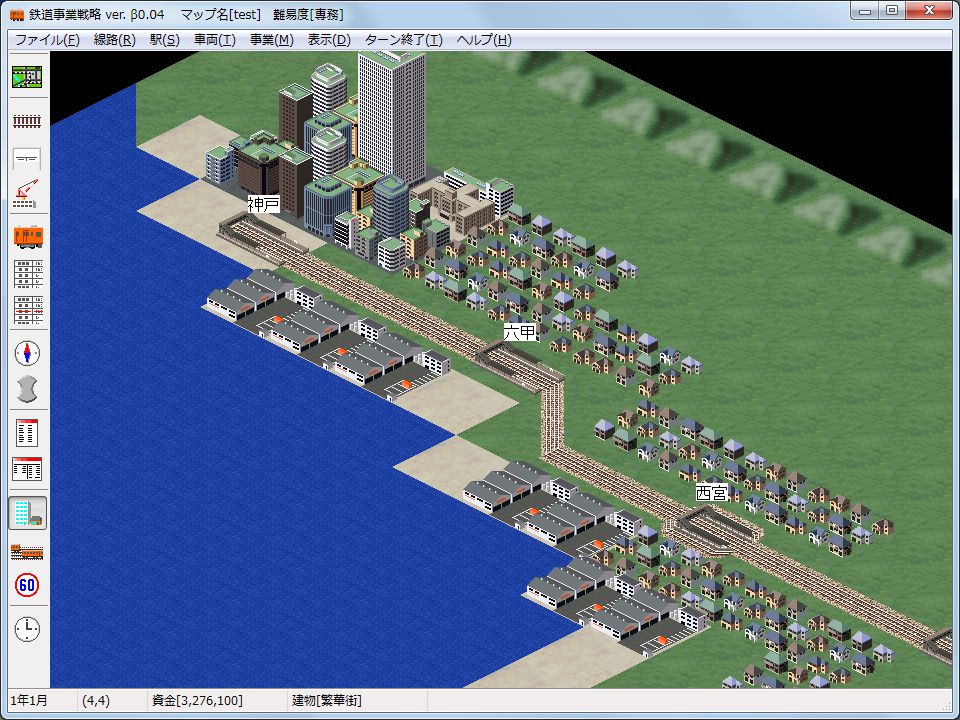Expand the 表示(D) menu
960x720 pixels.
pos(329,40)
